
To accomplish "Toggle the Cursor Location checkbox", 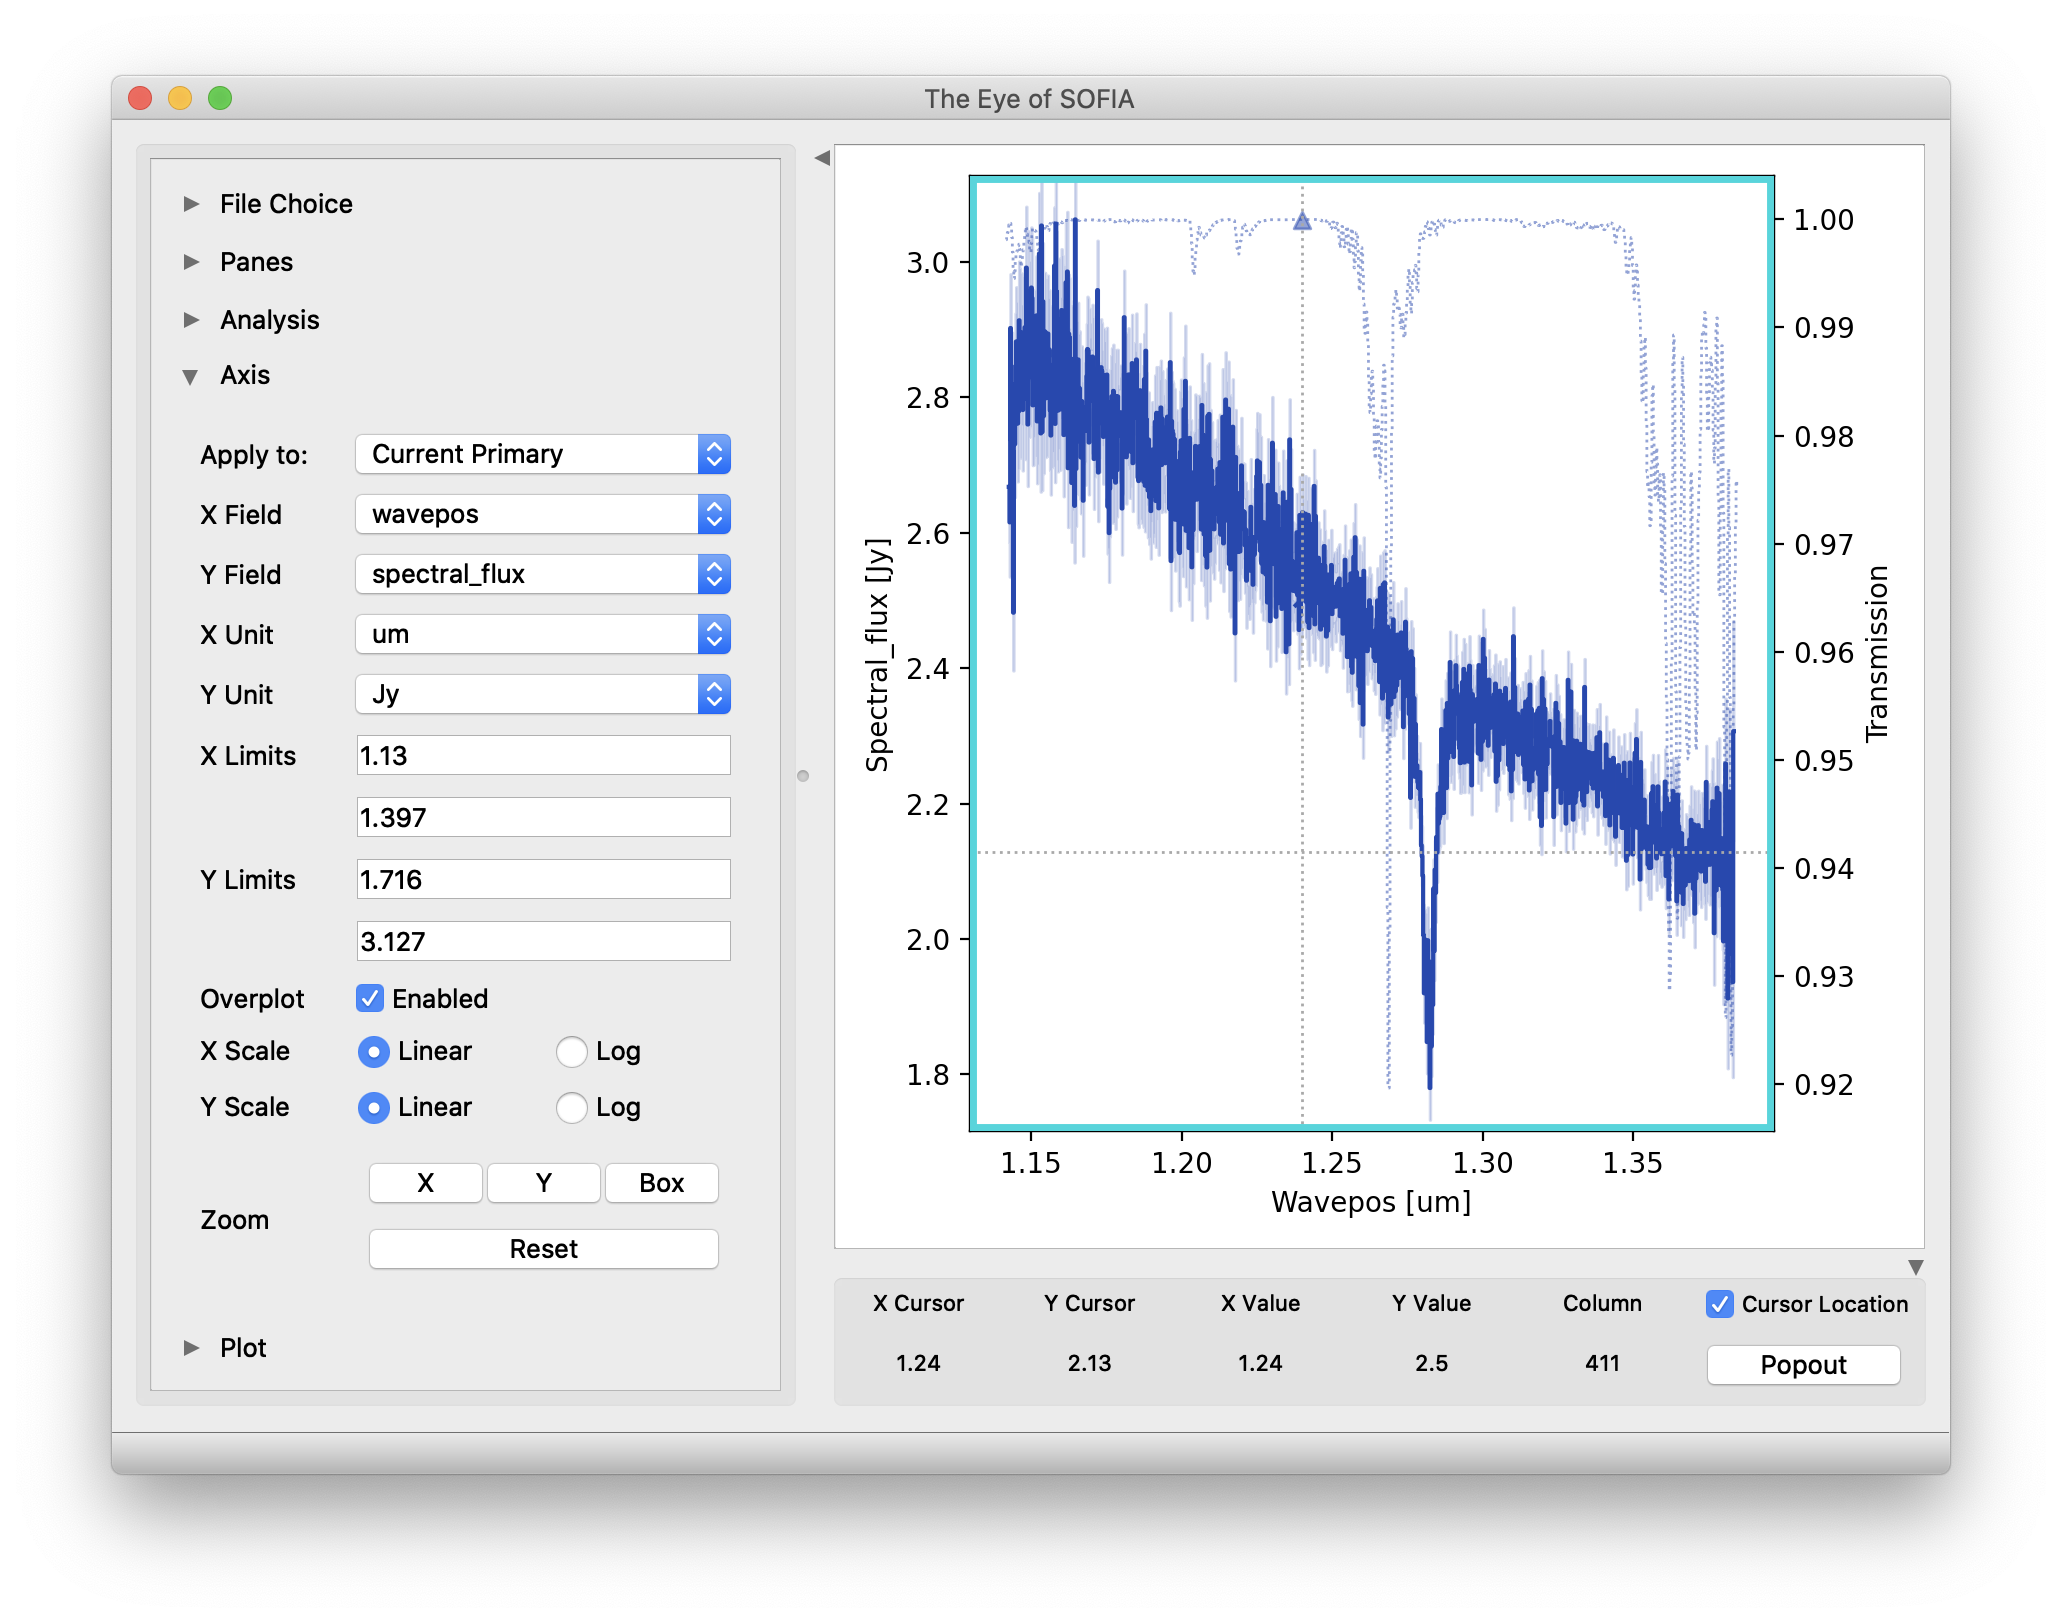I will [1719, 1304].
